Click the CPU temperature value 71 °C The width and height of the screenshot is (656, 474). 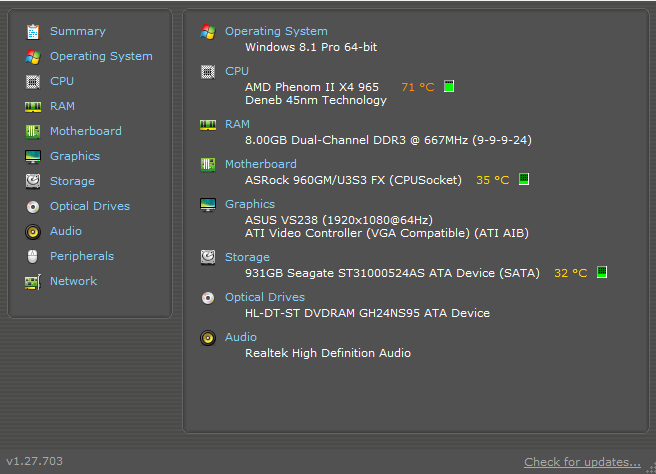[418, 87]
